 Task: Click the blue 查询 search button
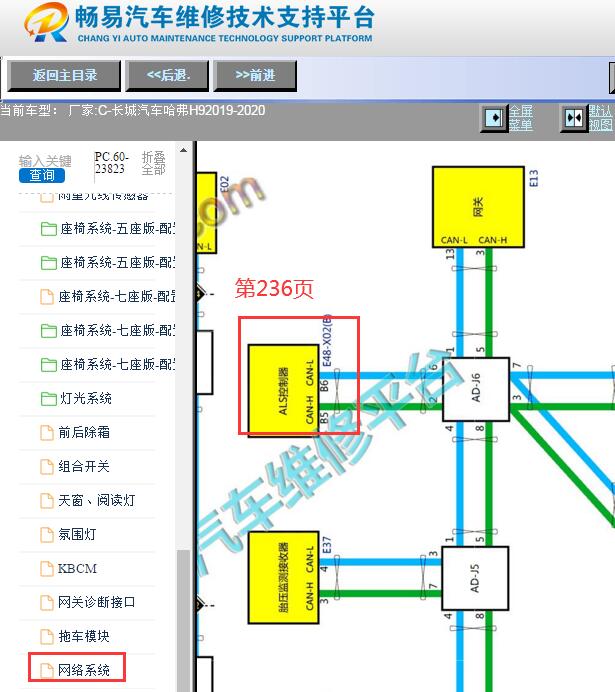(42, 175)
